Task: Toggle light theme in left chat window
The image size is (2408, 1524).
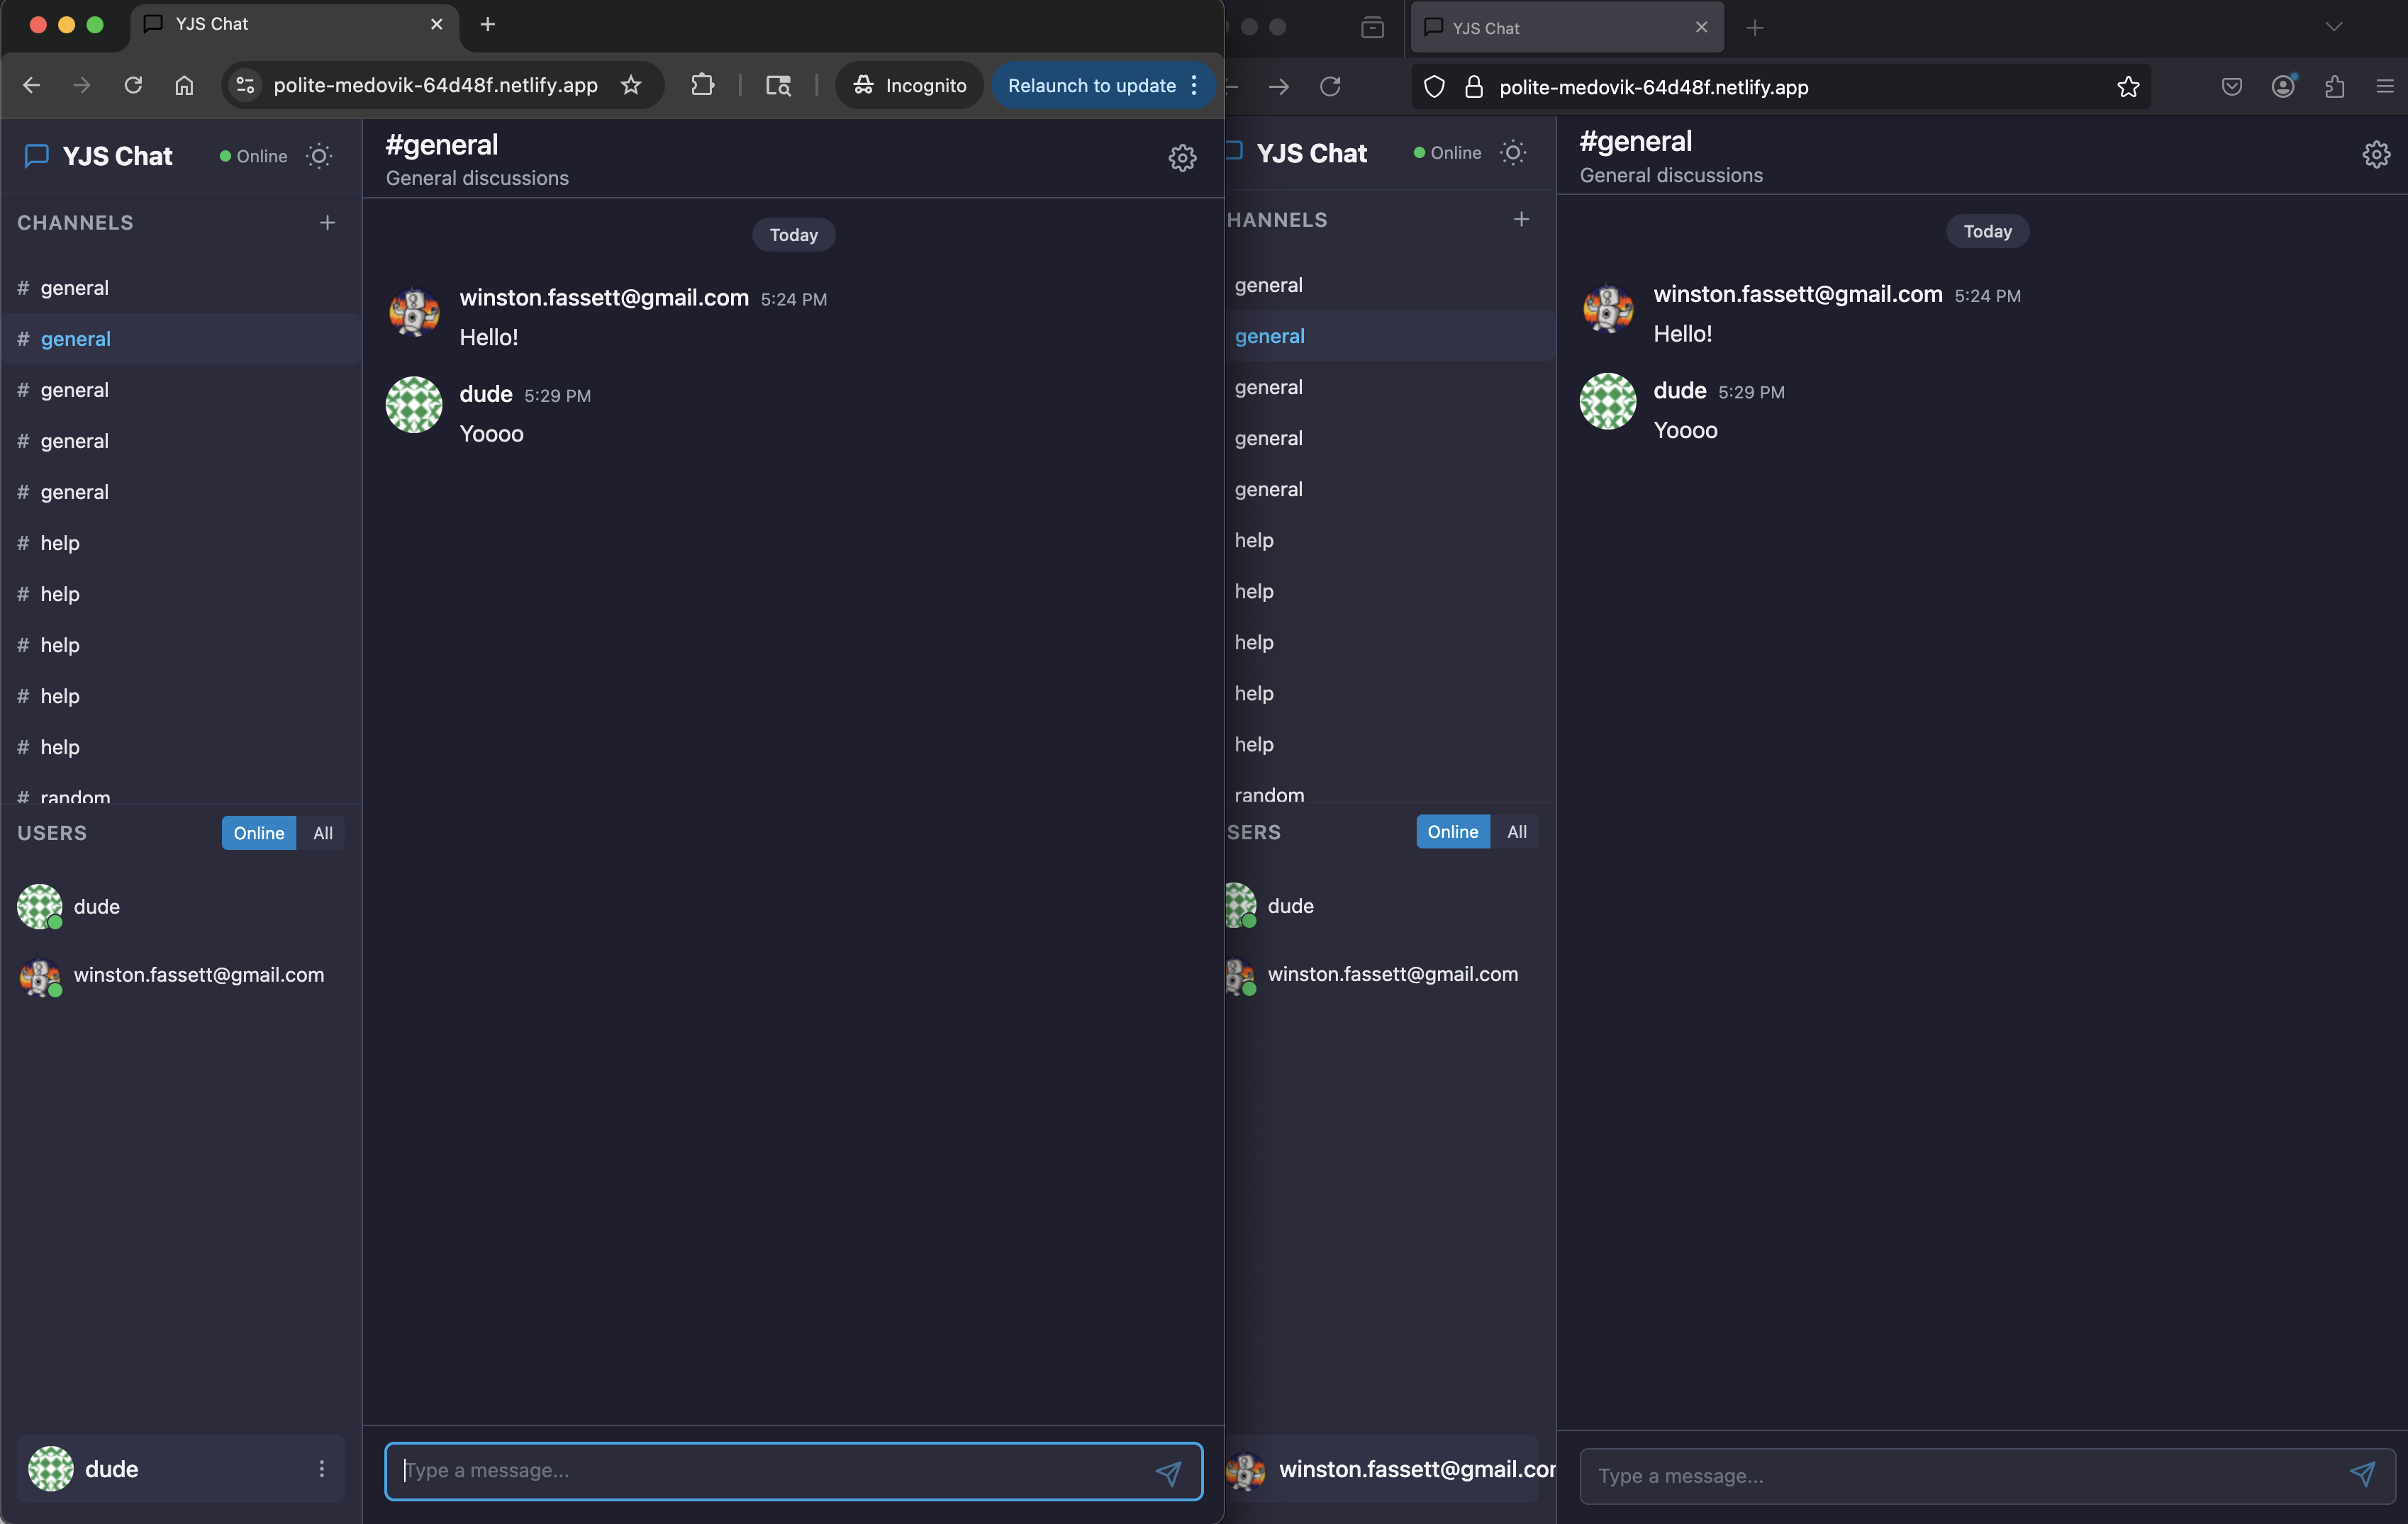Action: tap(319, 156)
